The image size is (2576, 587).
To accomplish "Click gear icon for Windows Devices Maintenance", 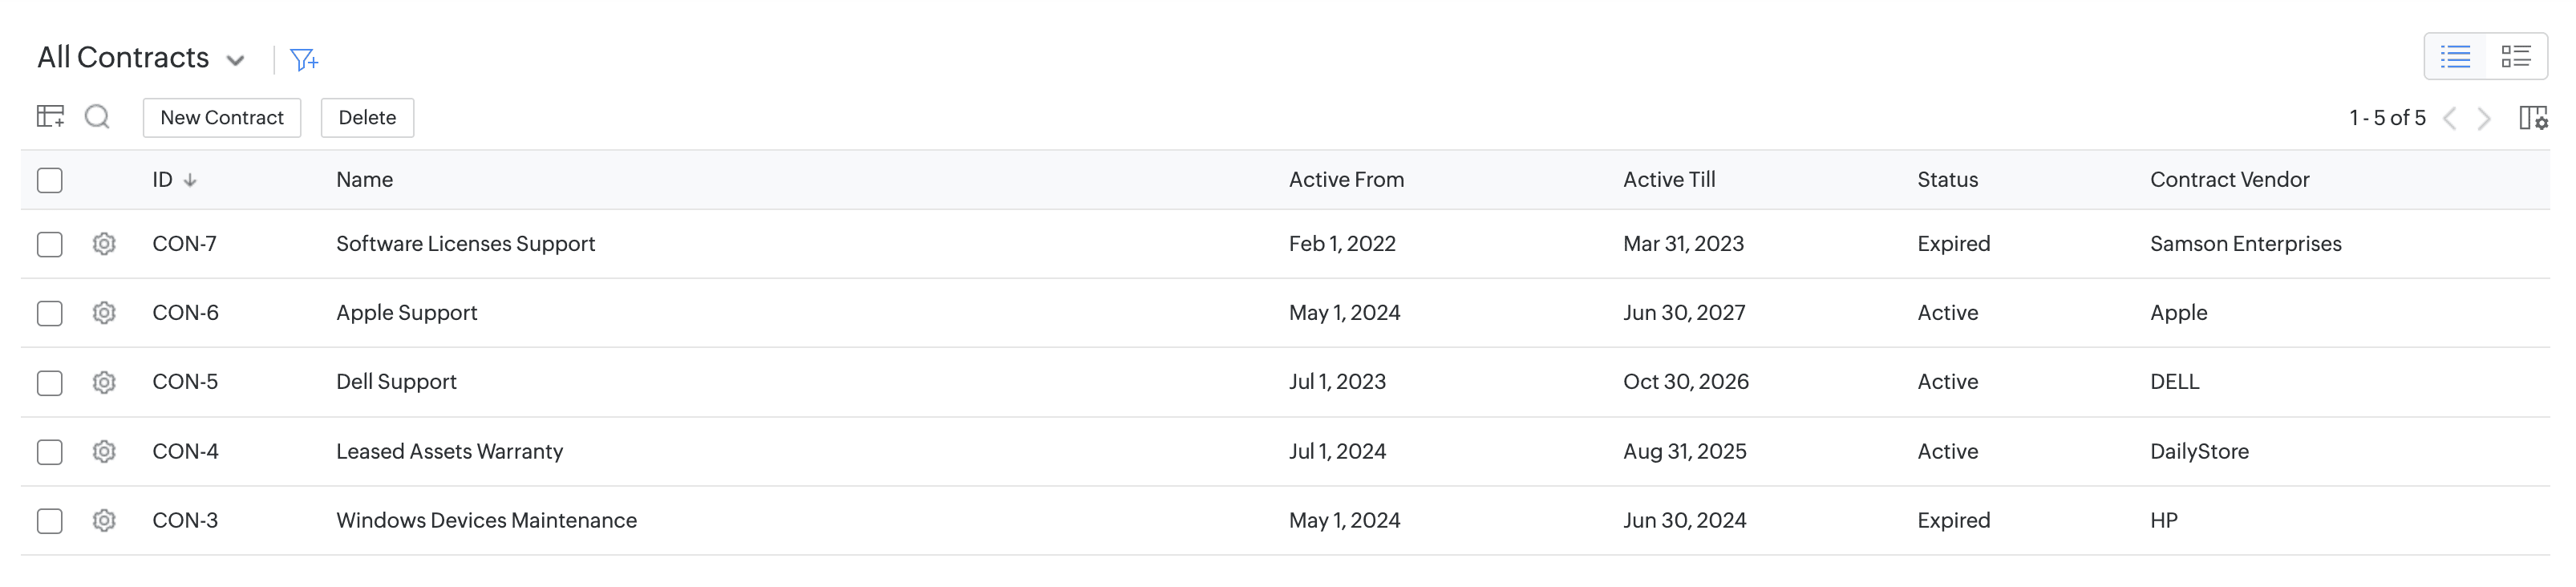I will click(x=104, y=520).
